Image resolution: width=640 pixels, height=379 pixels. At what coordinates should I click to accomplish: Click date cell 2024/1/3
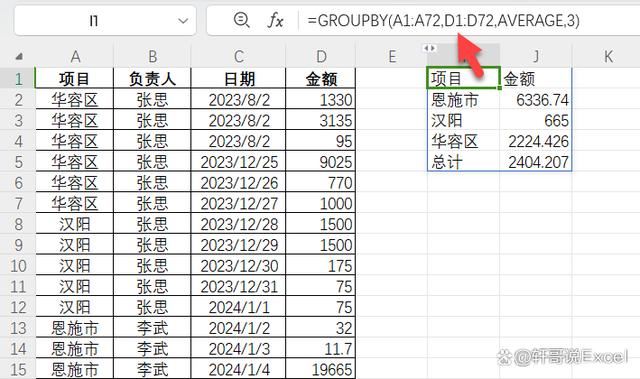click(238, 349)
